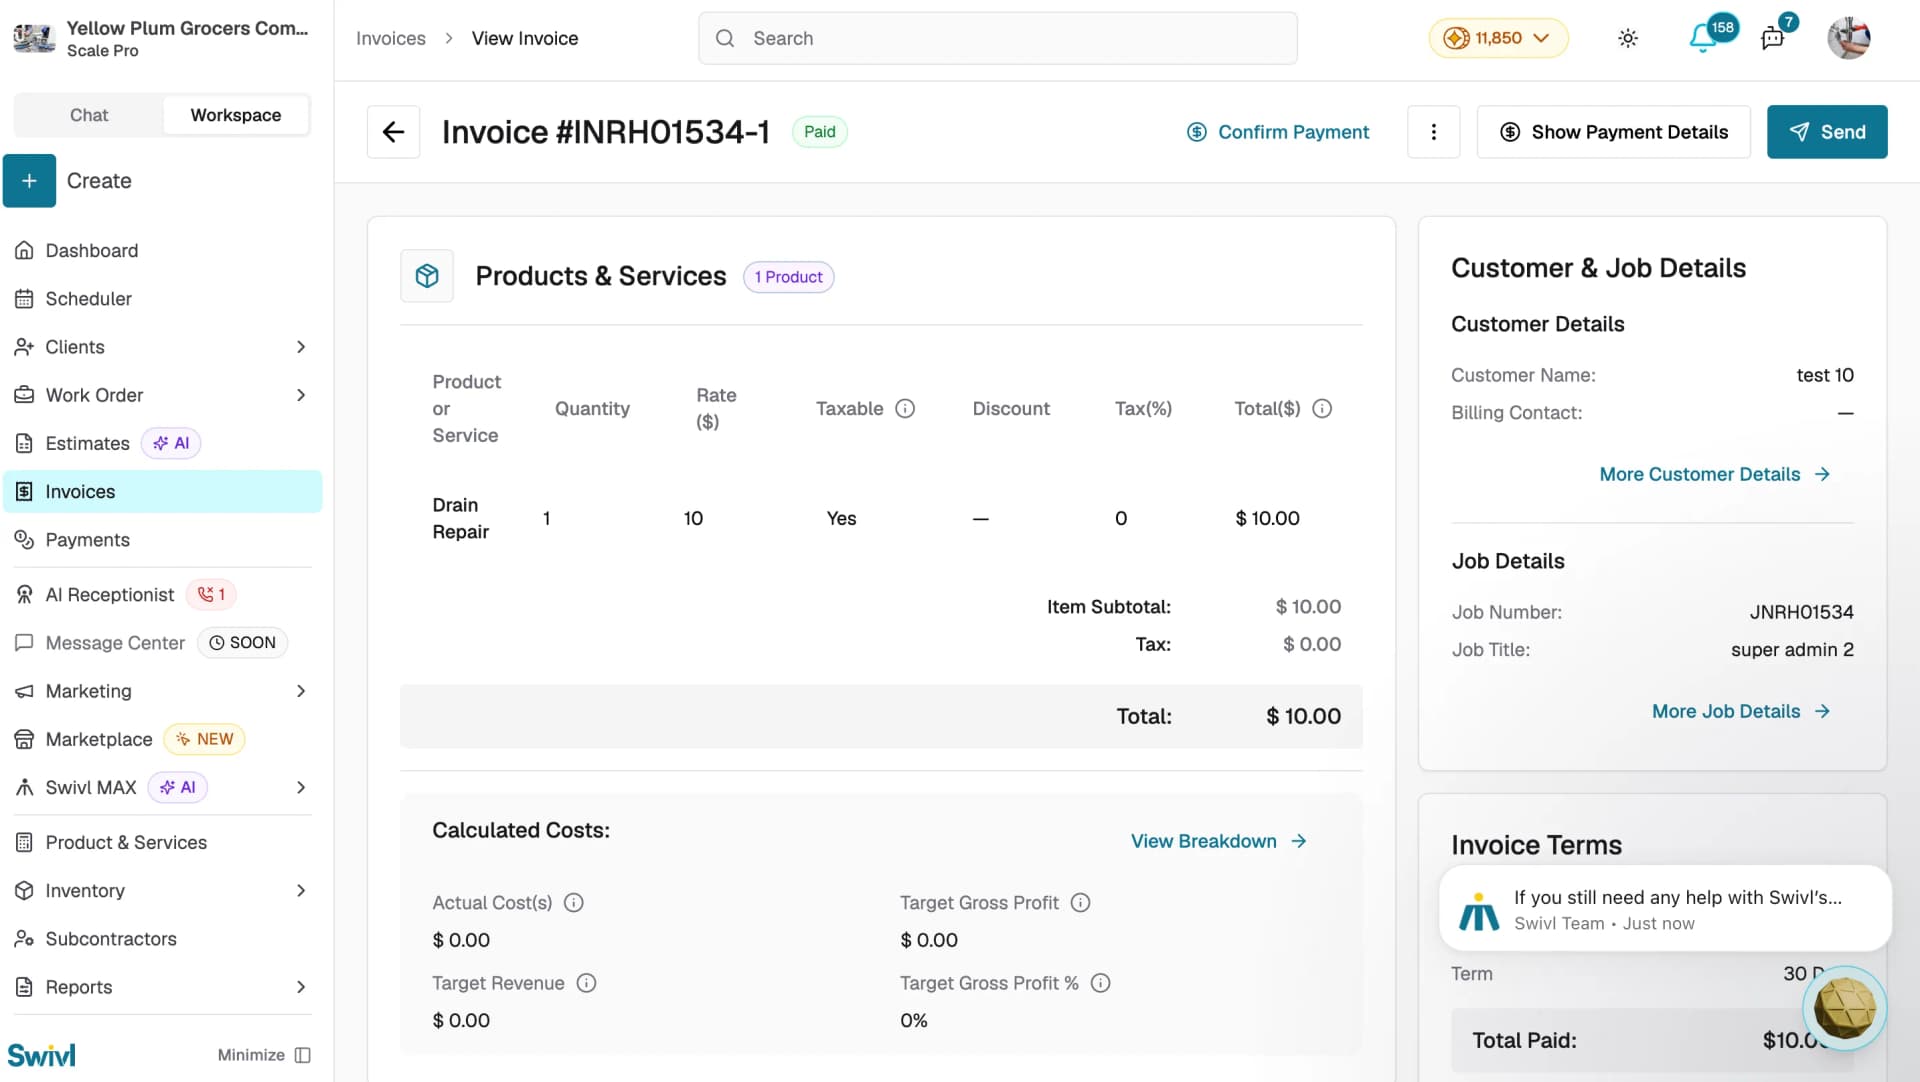Click the customer name test 10
Image resolution: width=1920 pixels, height=1082 pixels.
1825,375
